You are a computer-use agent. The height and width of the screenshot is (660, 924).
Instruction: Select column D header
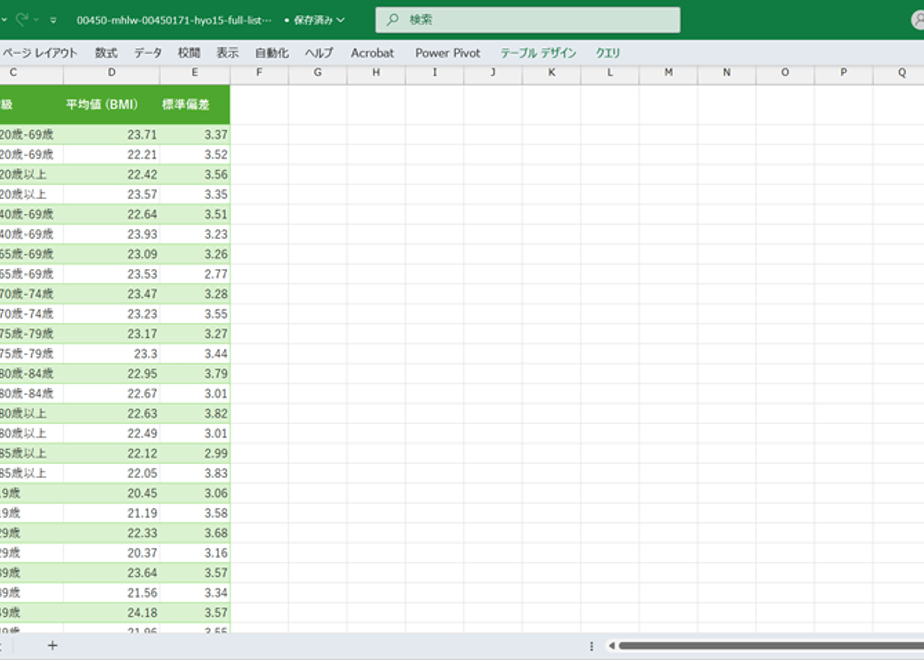tap(111, 72)
